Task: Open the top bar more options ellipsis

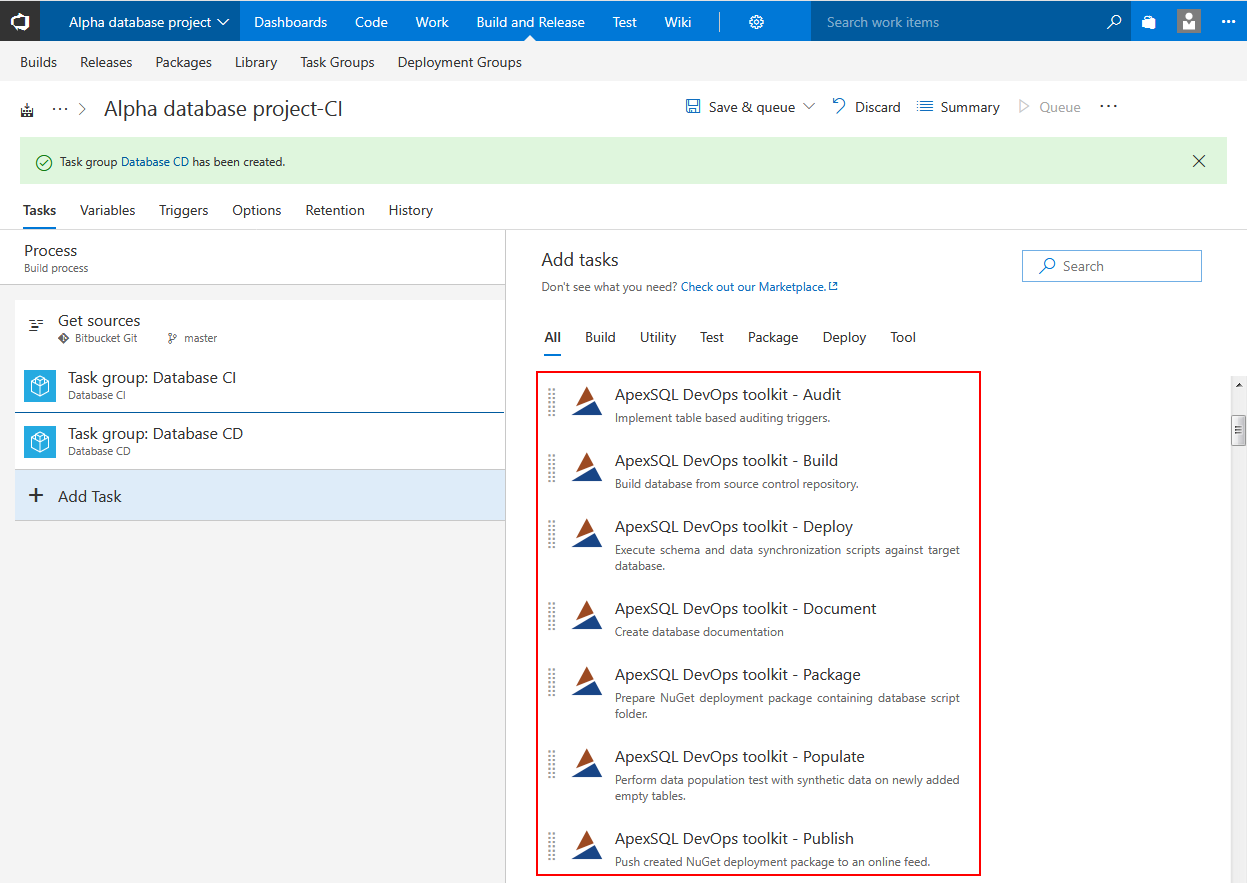Action: pyautogui.click(x=1228, y=22)
